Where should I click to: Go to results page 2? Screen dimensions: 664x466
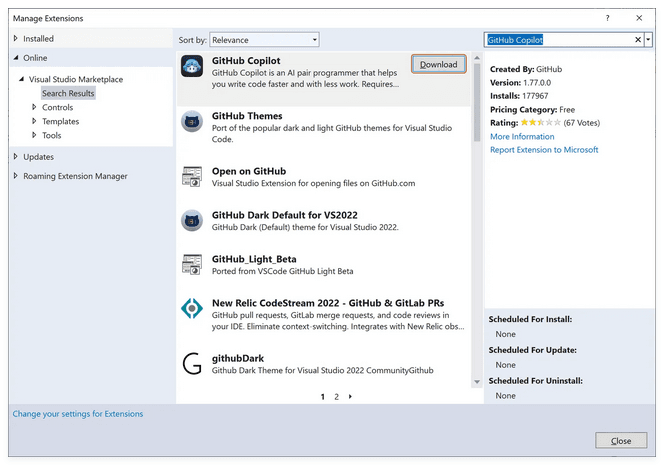(337, 397)
